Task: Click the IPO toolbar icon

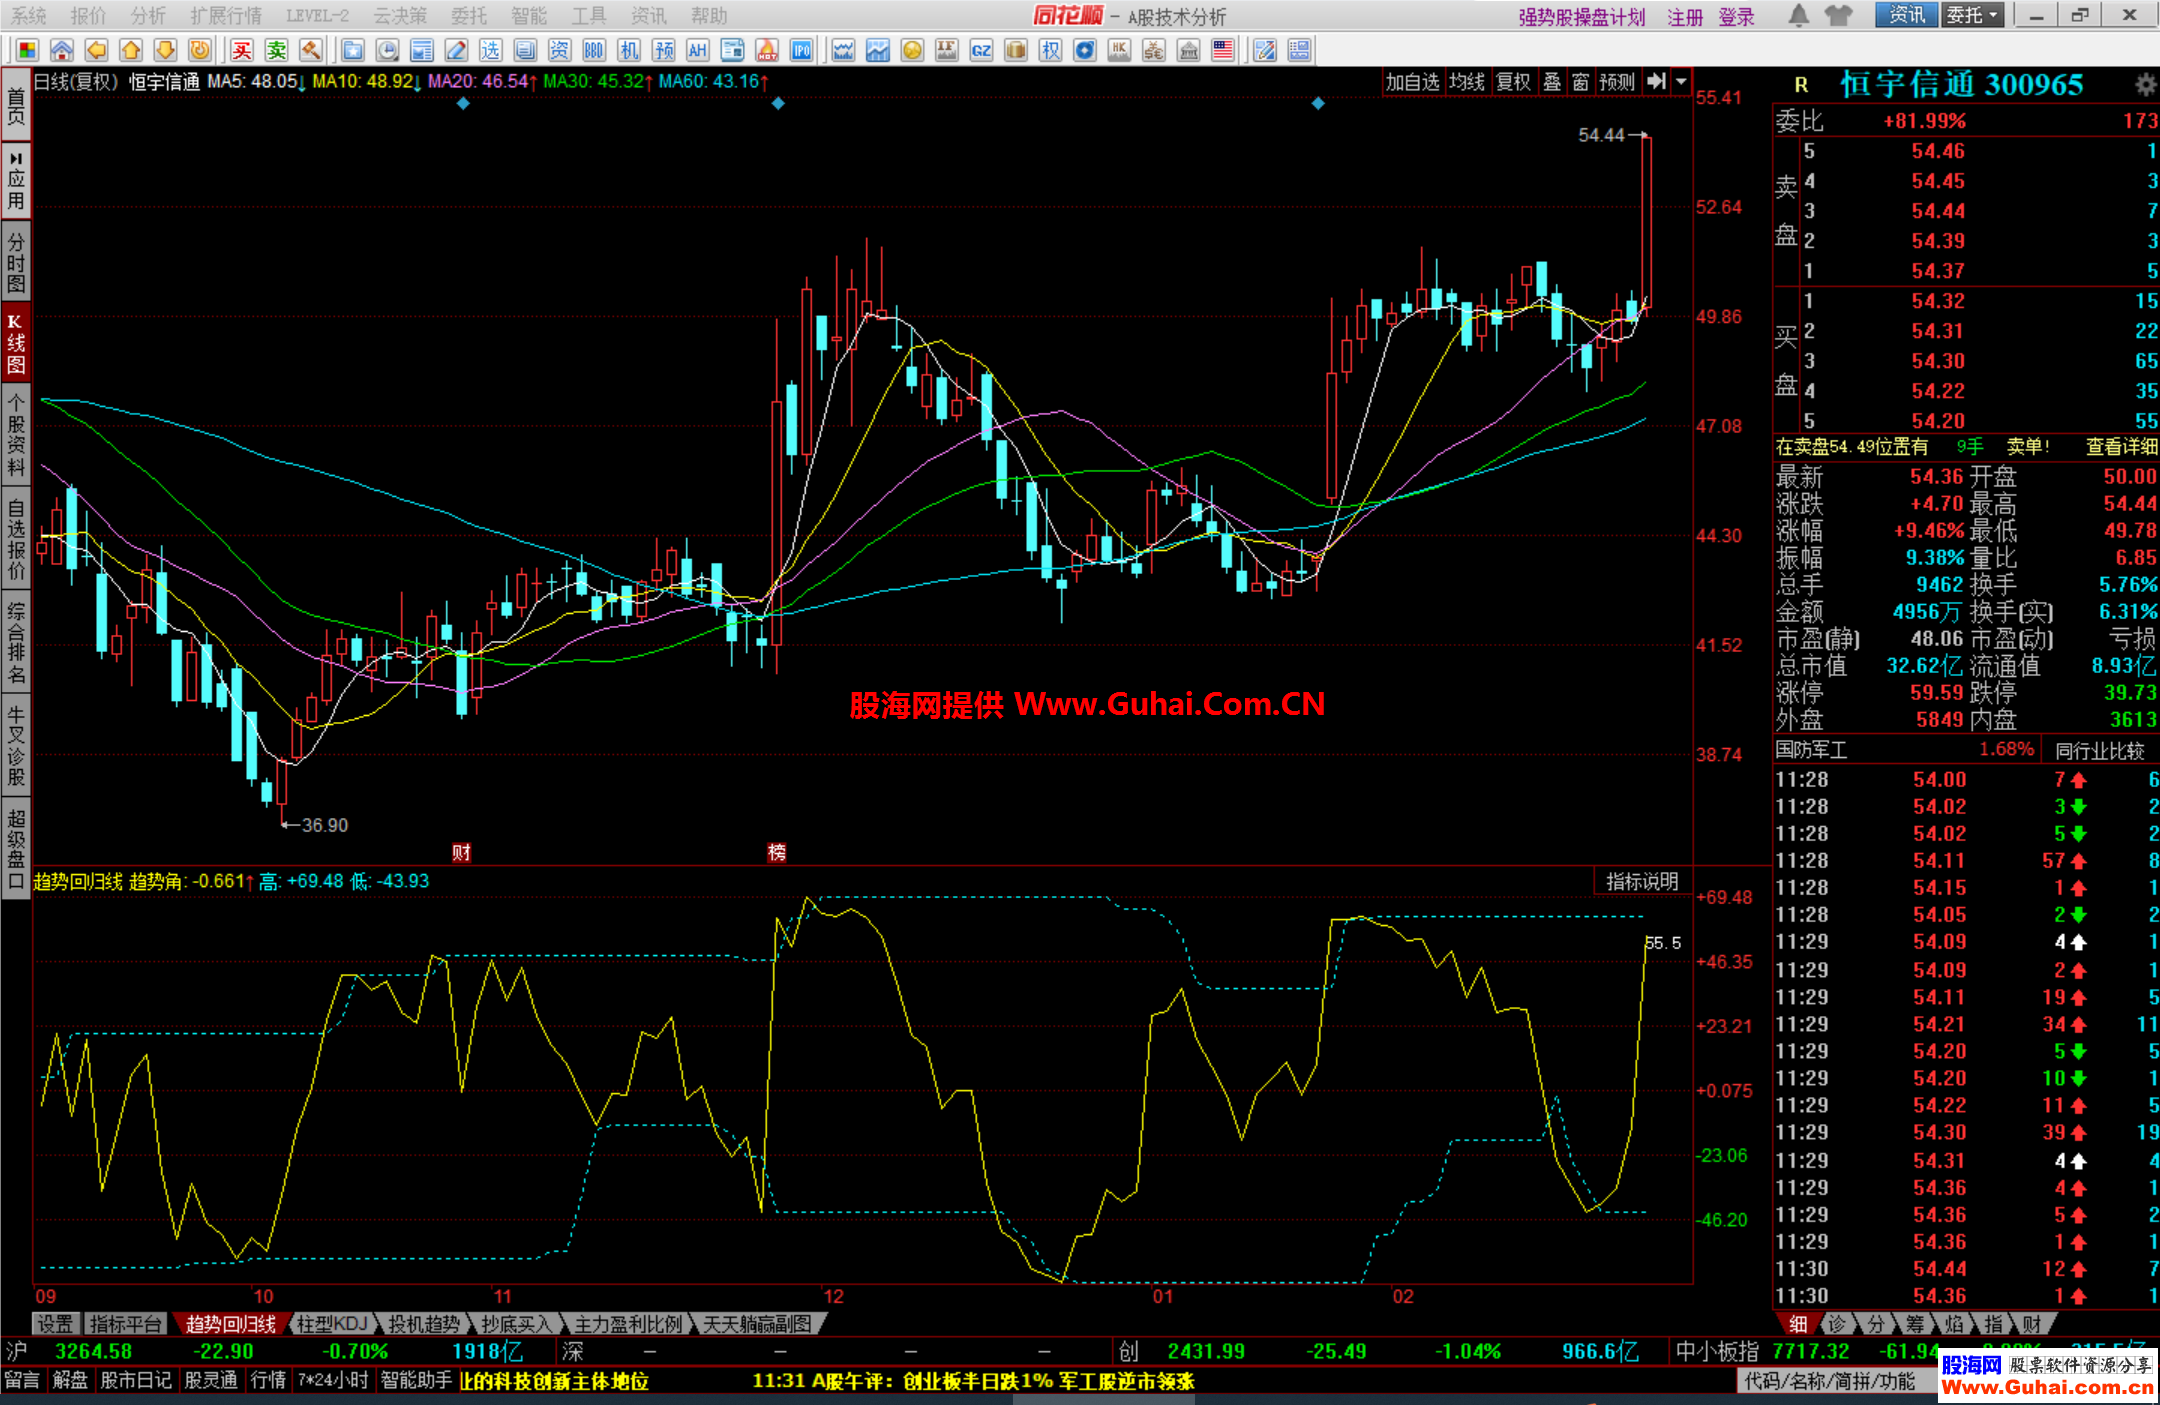Action: (801, 50)
